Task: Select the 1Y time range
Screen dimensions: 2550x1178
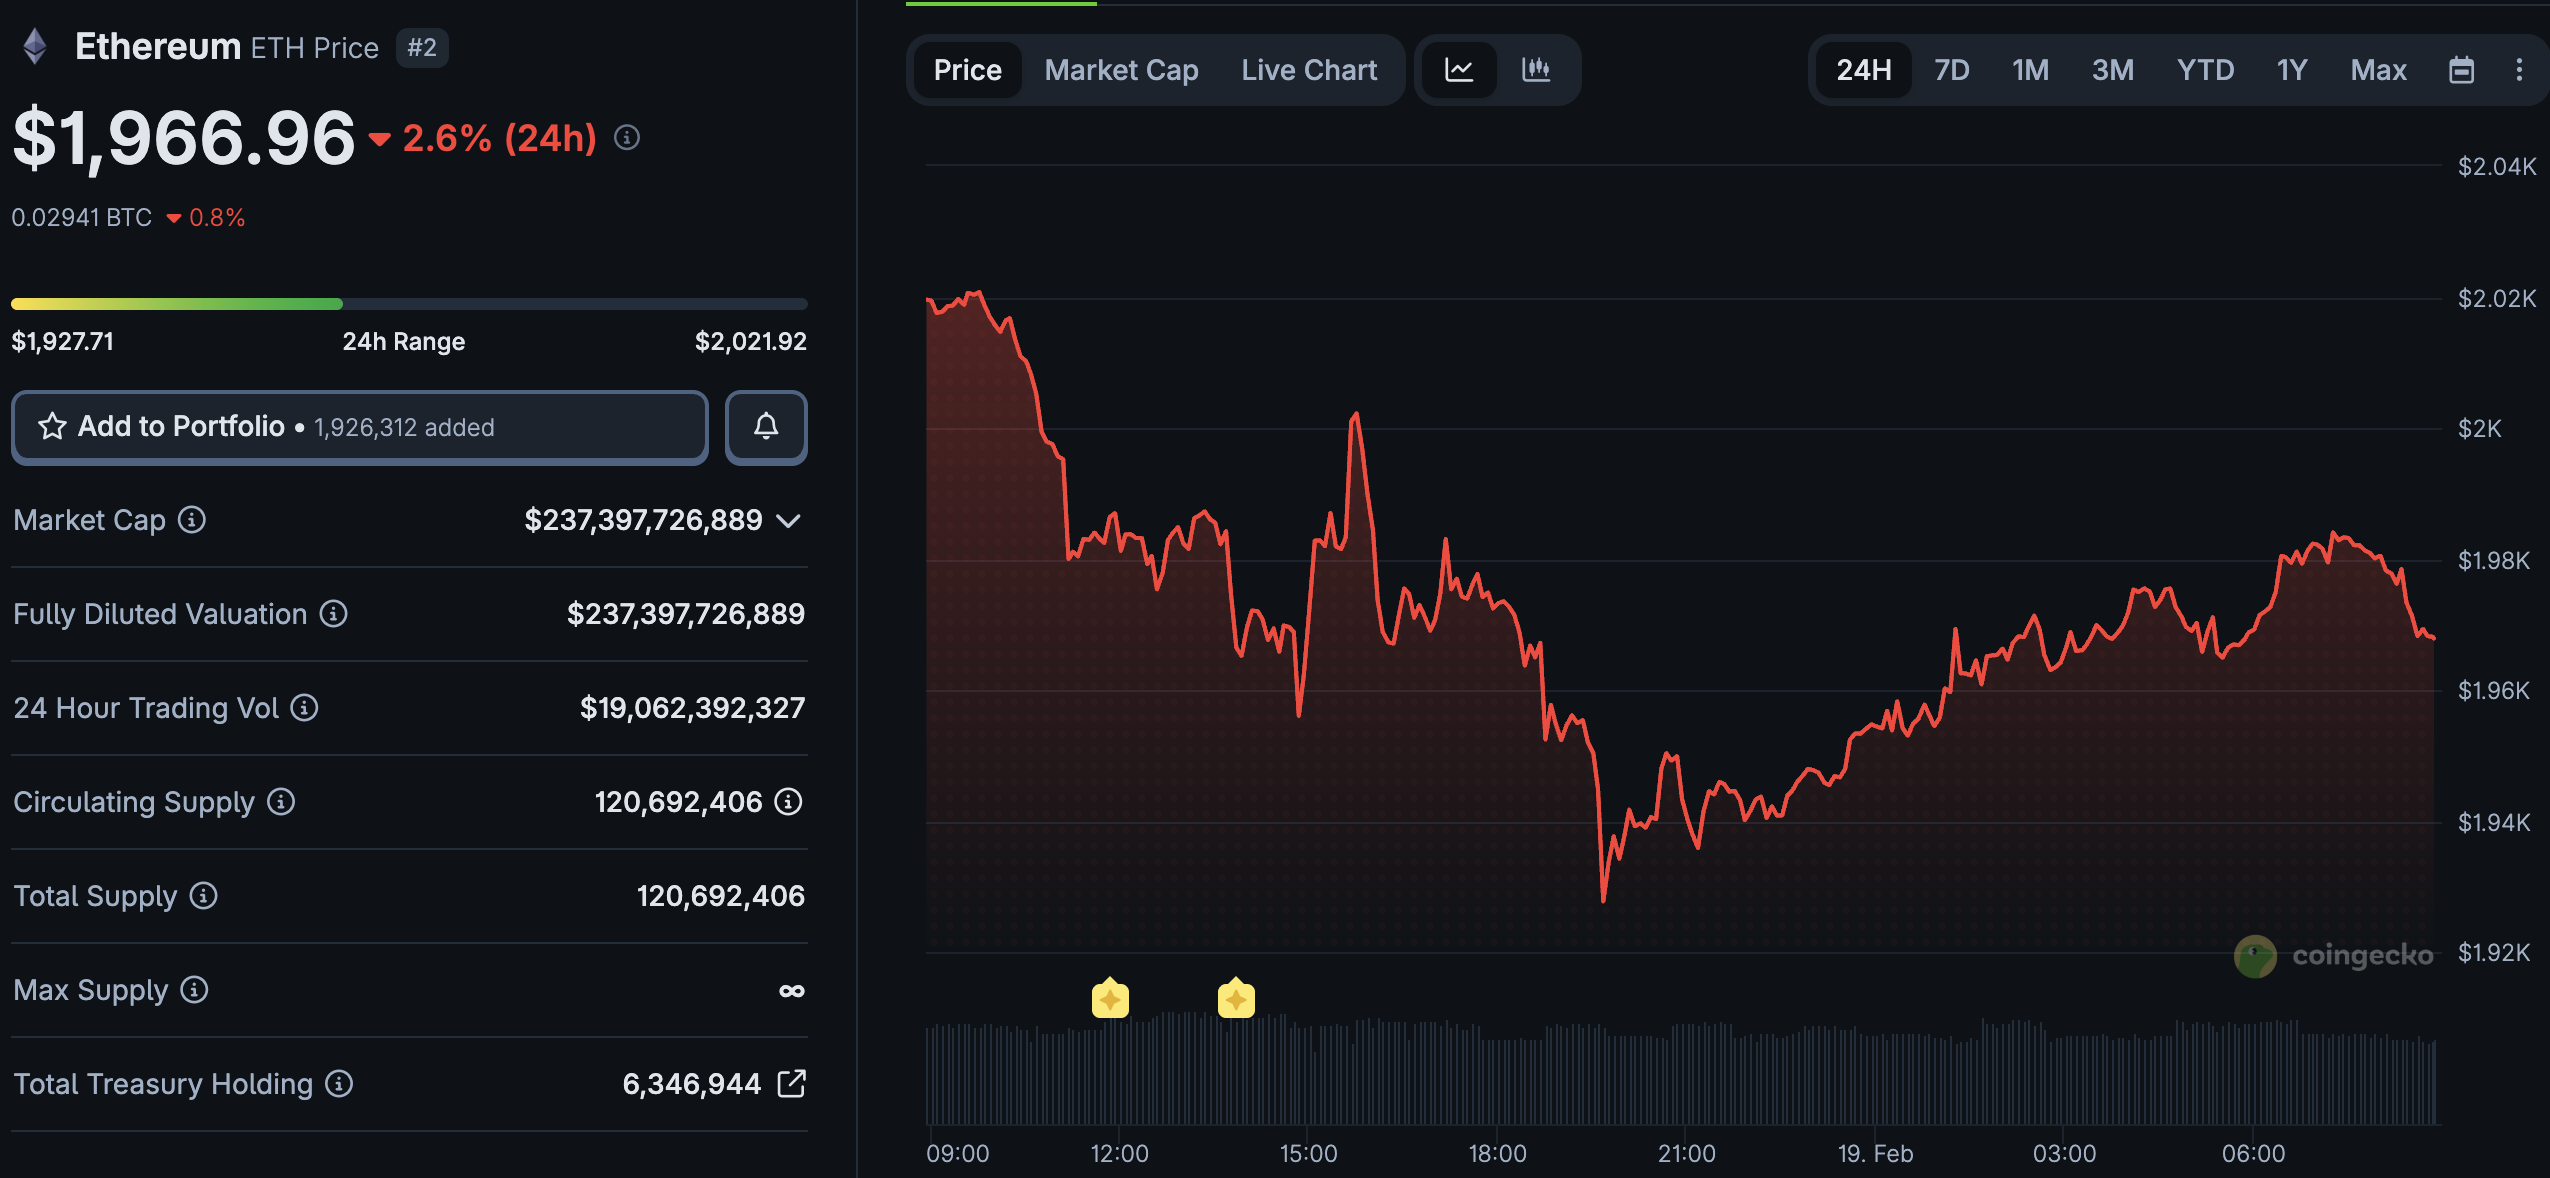Action: click(2292, 70)
